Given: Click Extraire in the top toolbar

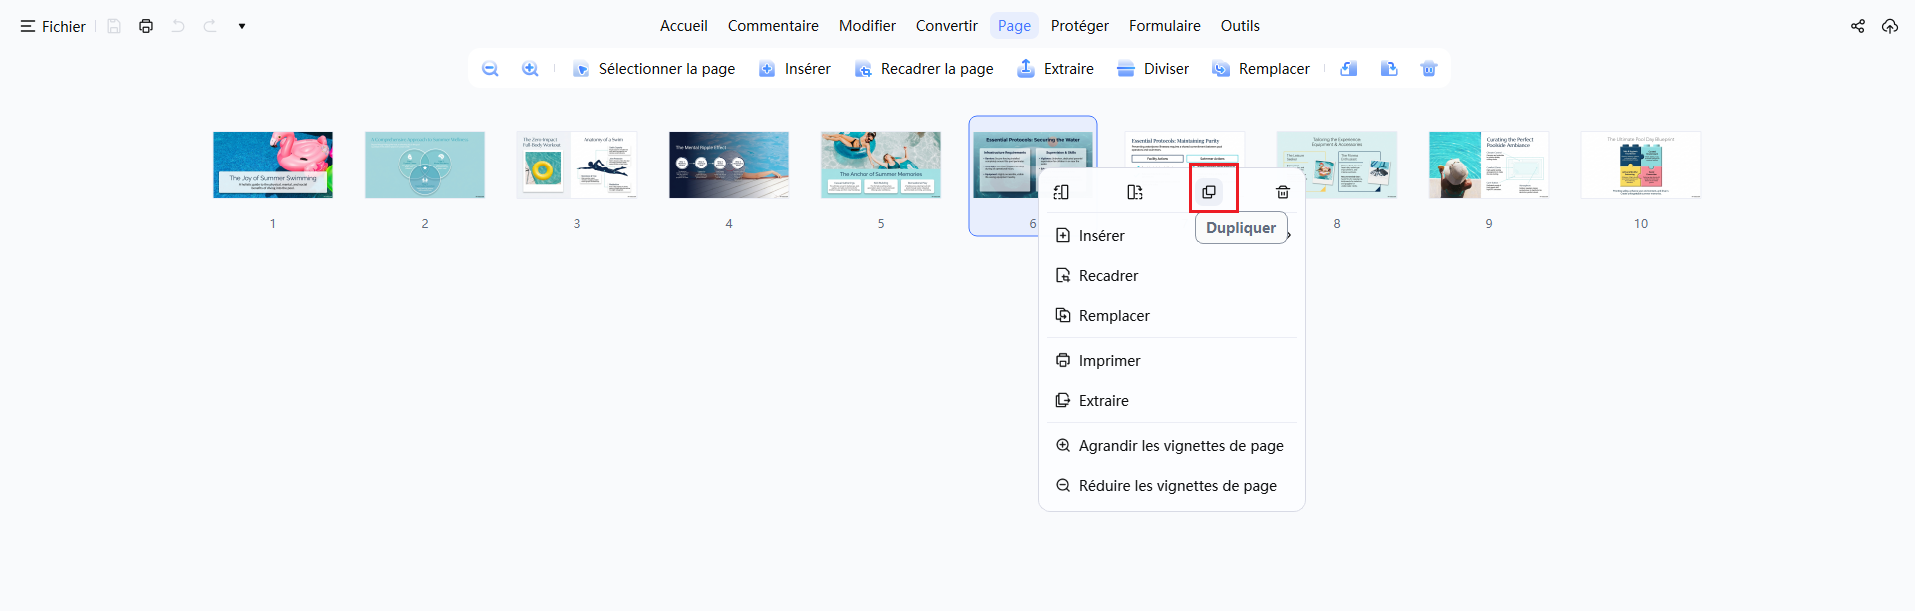Looking at the screenshot, I should pos(1056,69).
